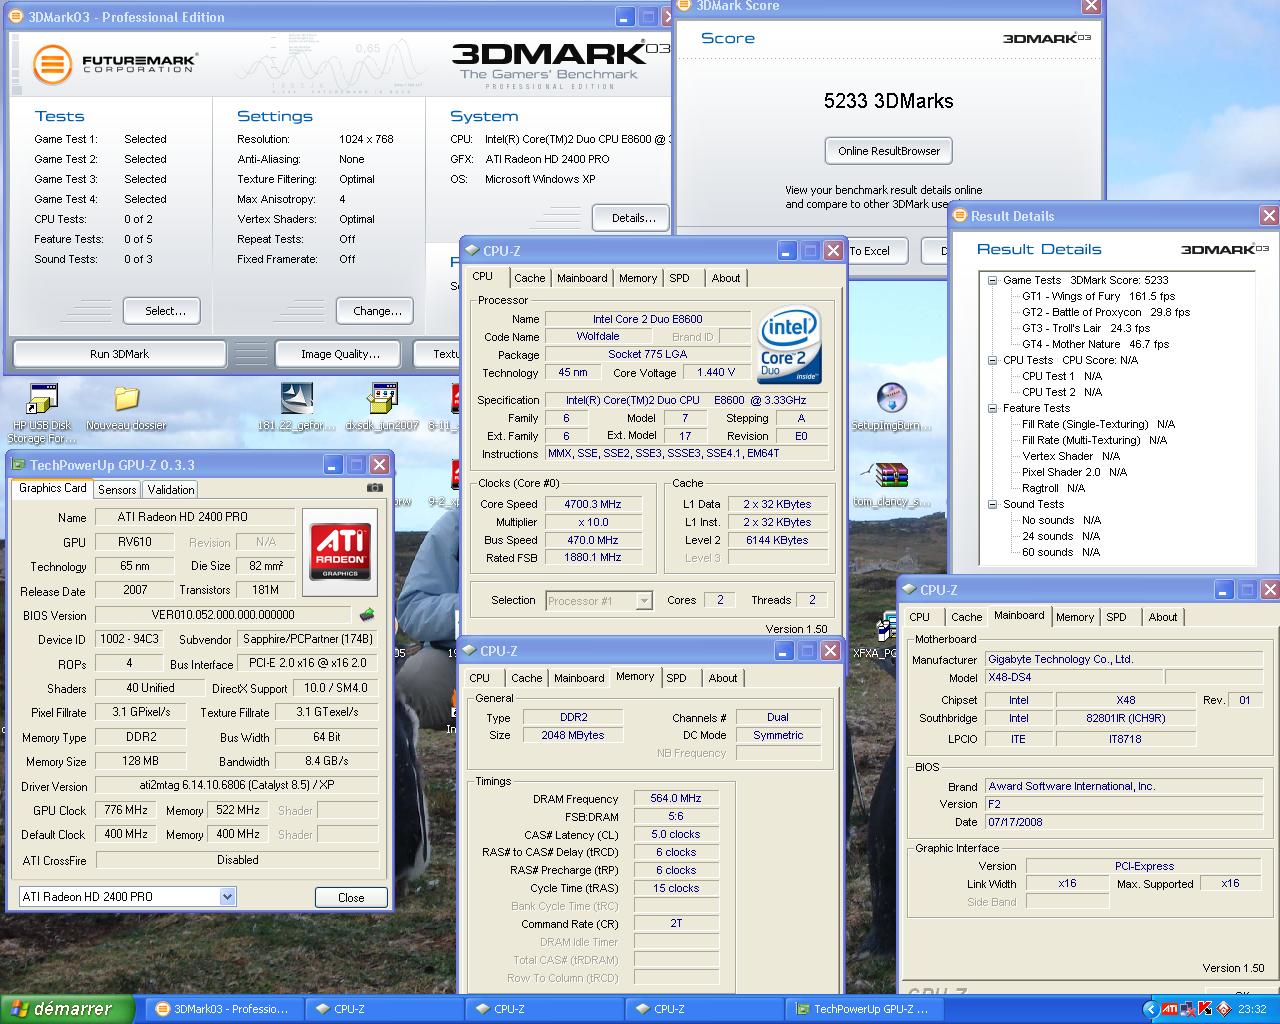
Task: Open Cache tab in CPU-Z CPU window
Action: (530, 278)
